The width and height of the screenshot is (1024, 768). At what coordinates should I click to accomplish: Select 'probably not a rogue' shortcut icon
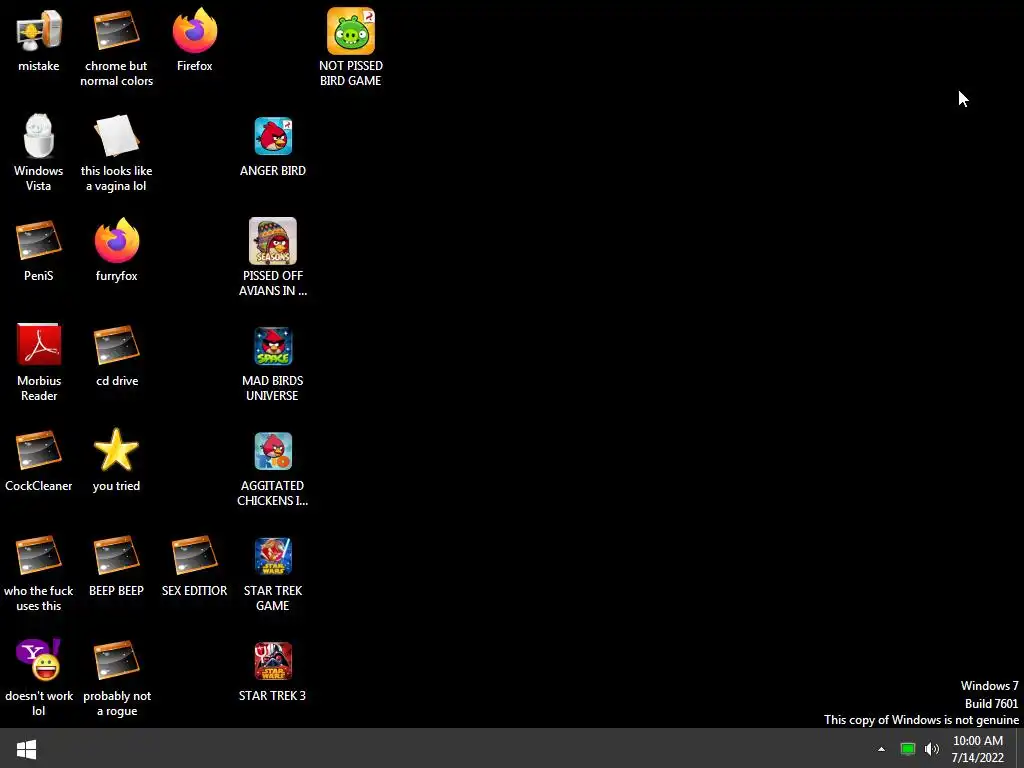(x=116, y=660)
